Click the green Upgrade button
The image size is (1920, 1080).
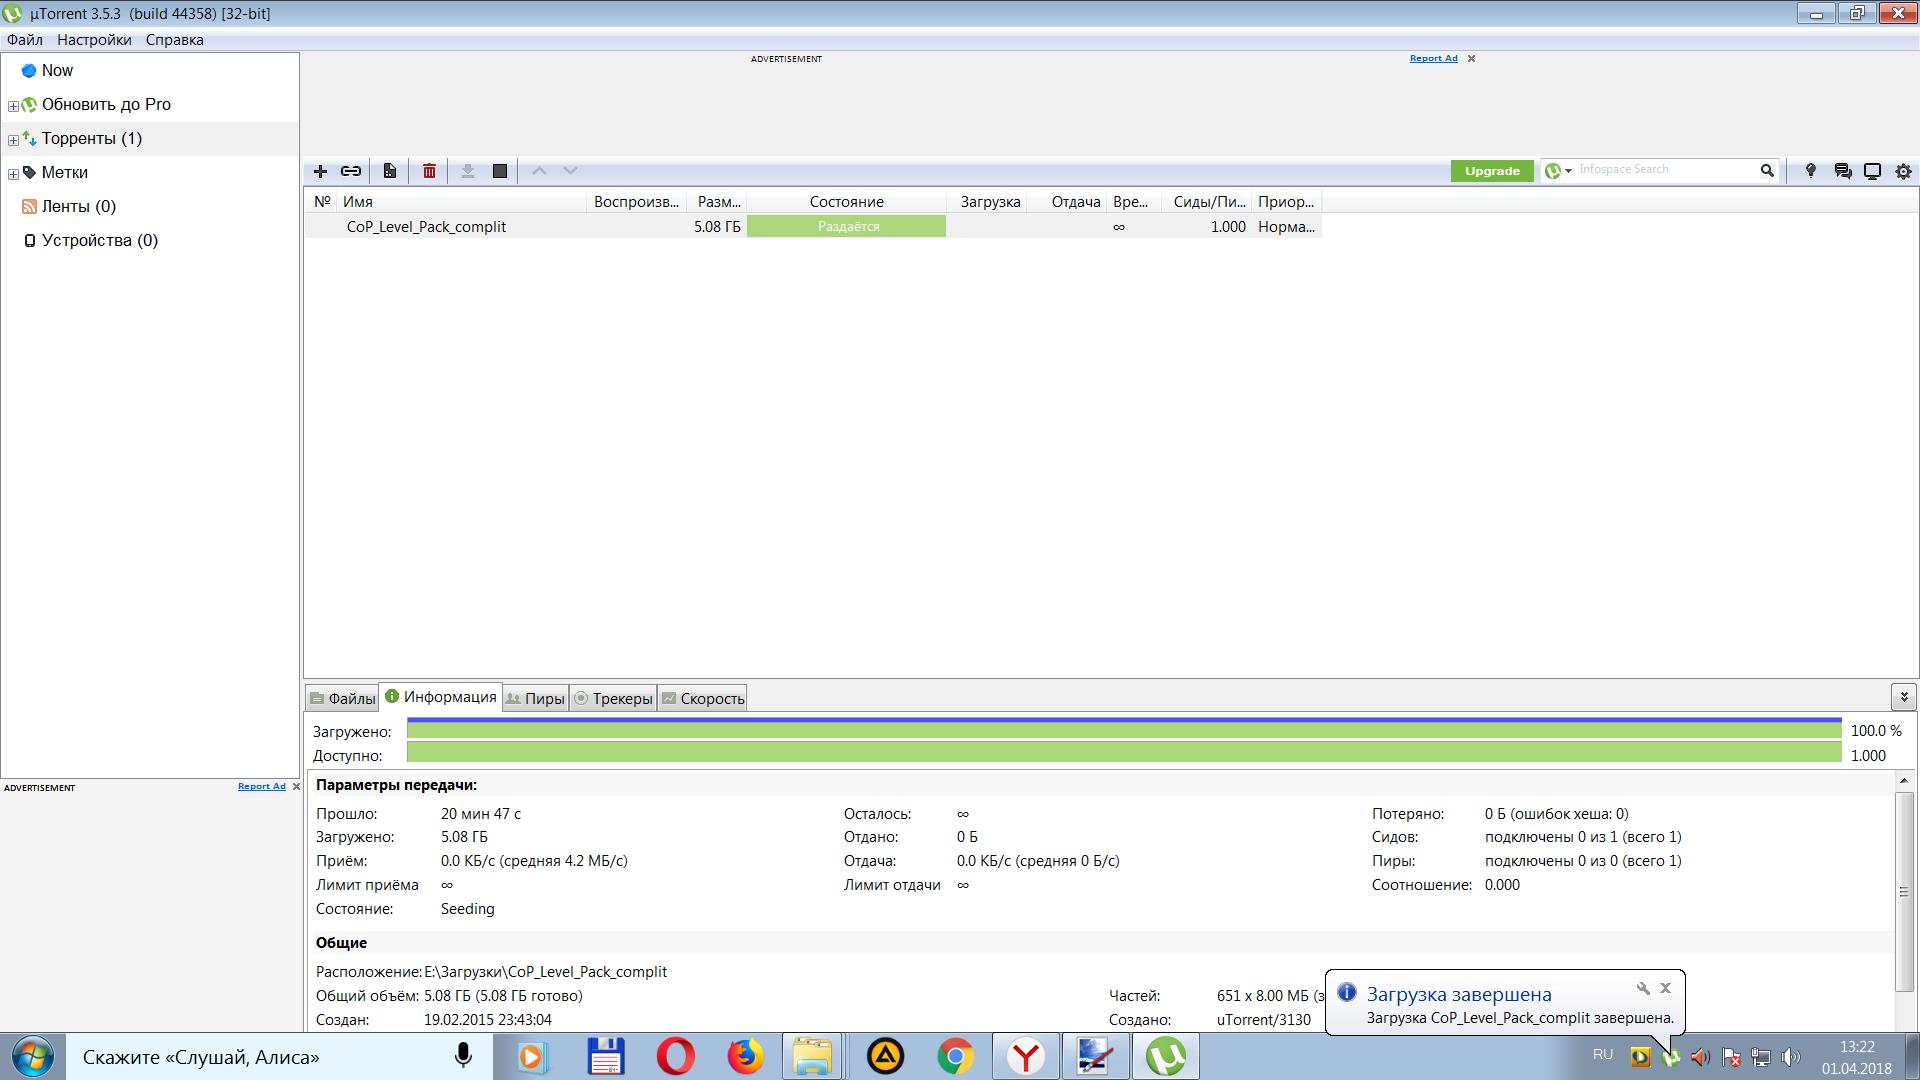tap(1492, 171)
